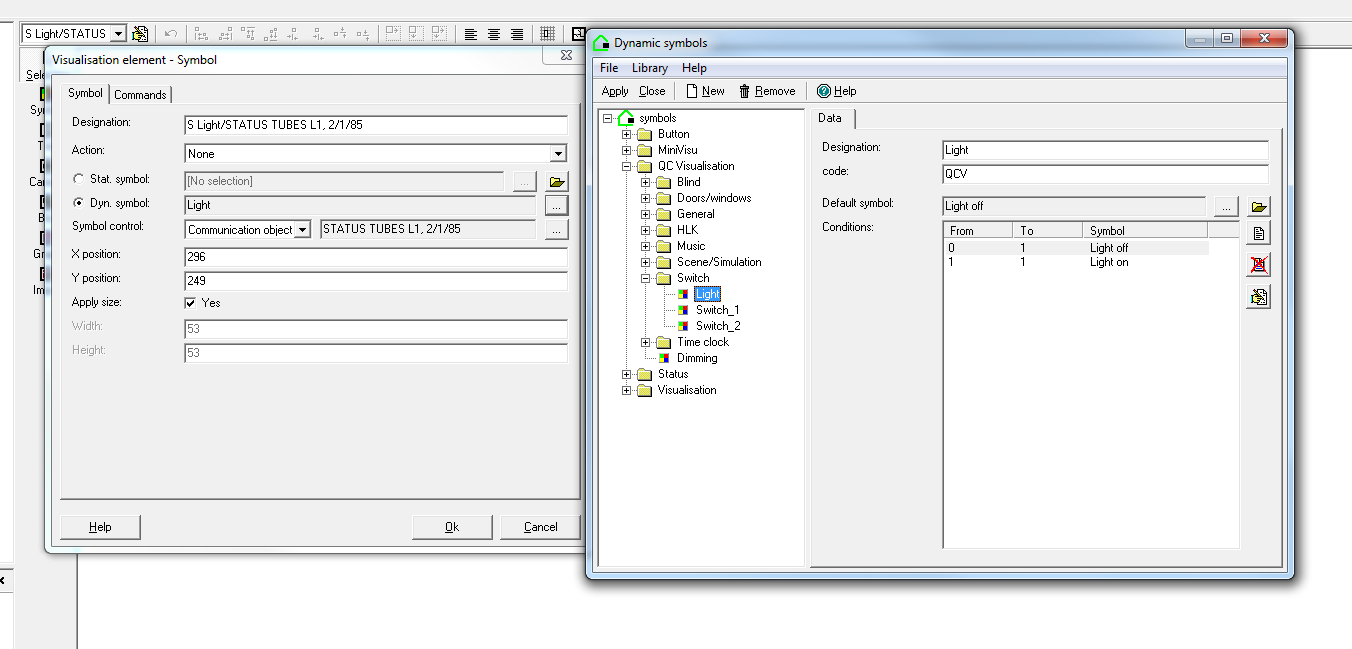
Task: Open the Communication object dropdown
Action: coord(303,230)
